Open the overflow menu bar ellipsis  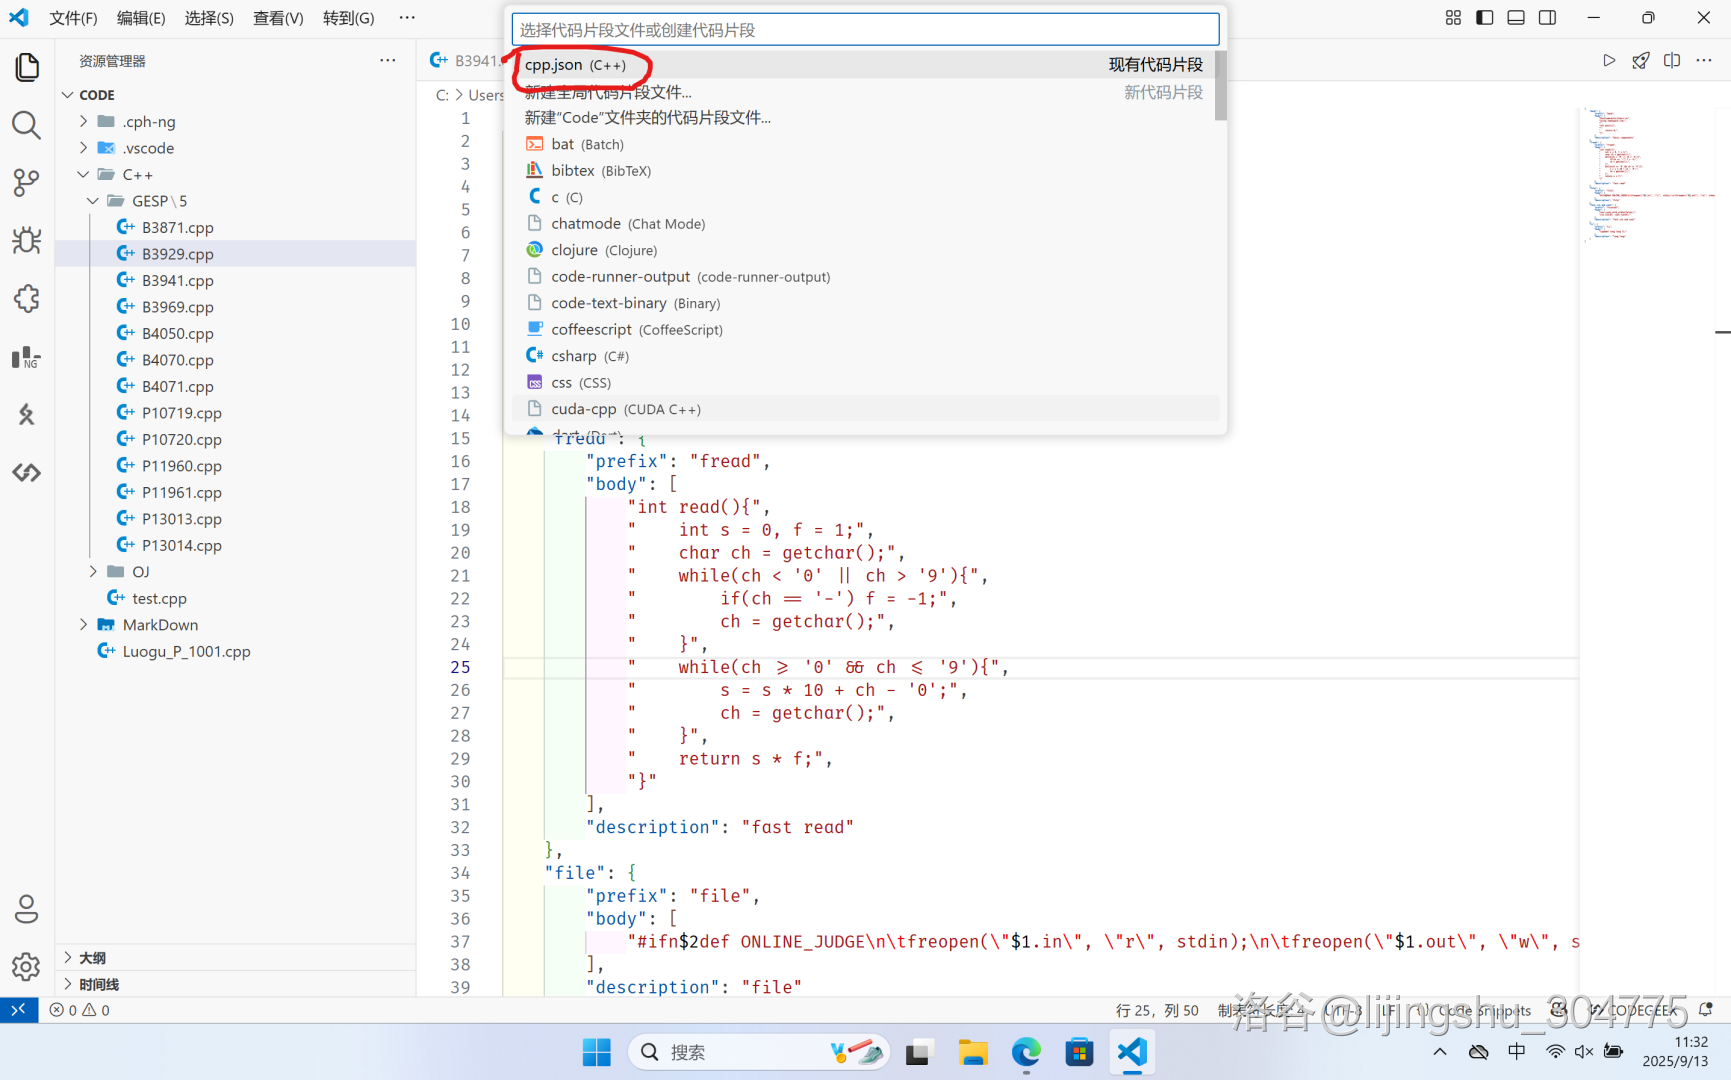click(x=407, y=18)
